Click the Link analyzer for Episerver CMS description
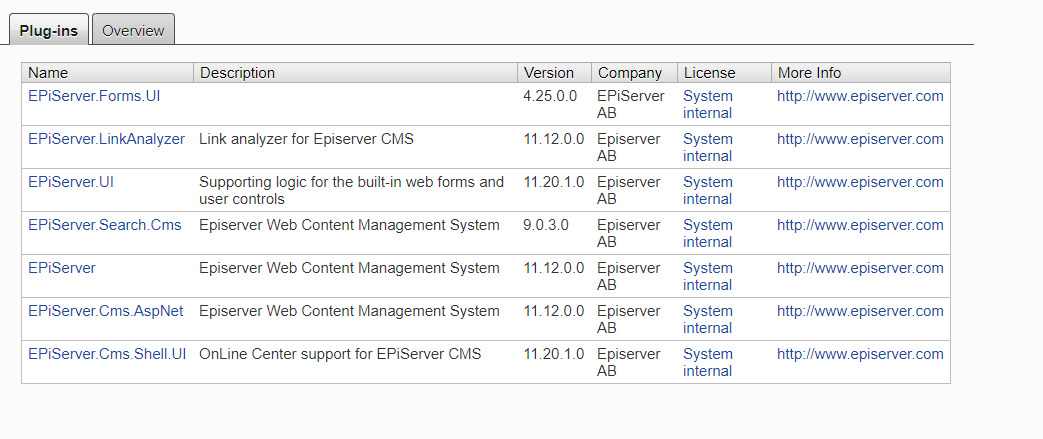This screenshot has width=1043, height=439. click(x=306, y=139)
